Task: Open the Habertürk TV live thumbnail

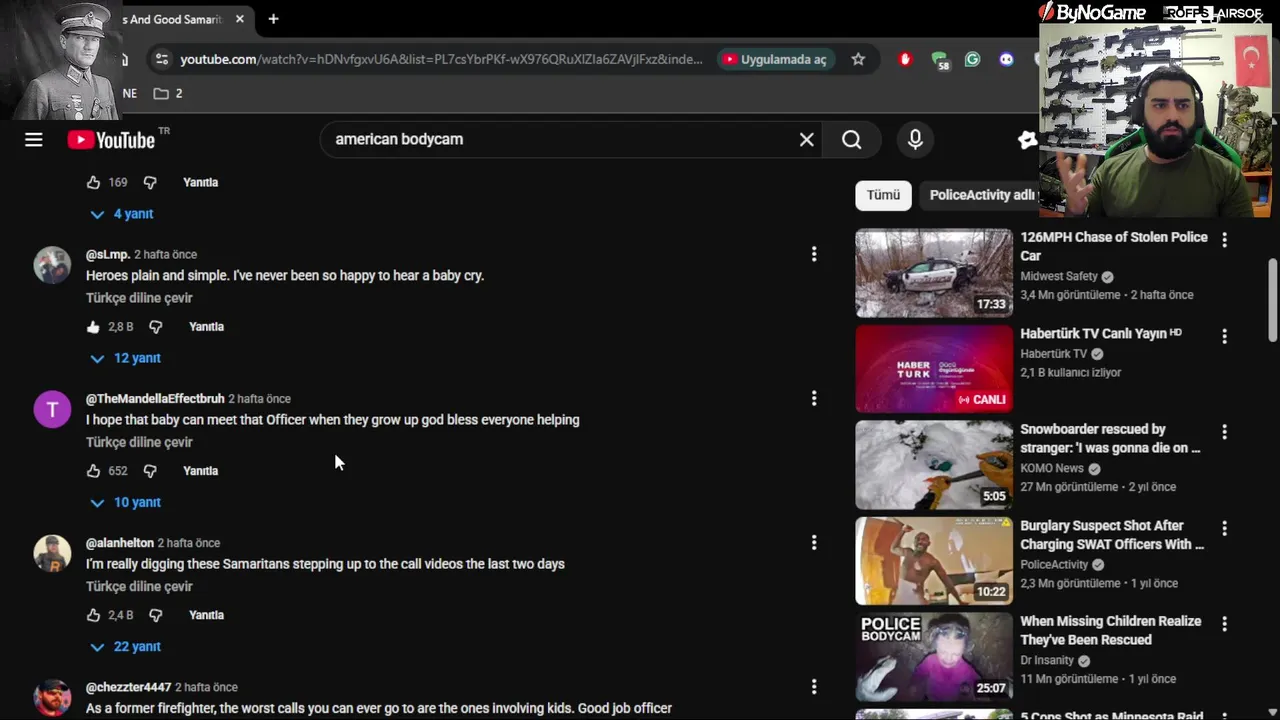Action: click(934, 369)
